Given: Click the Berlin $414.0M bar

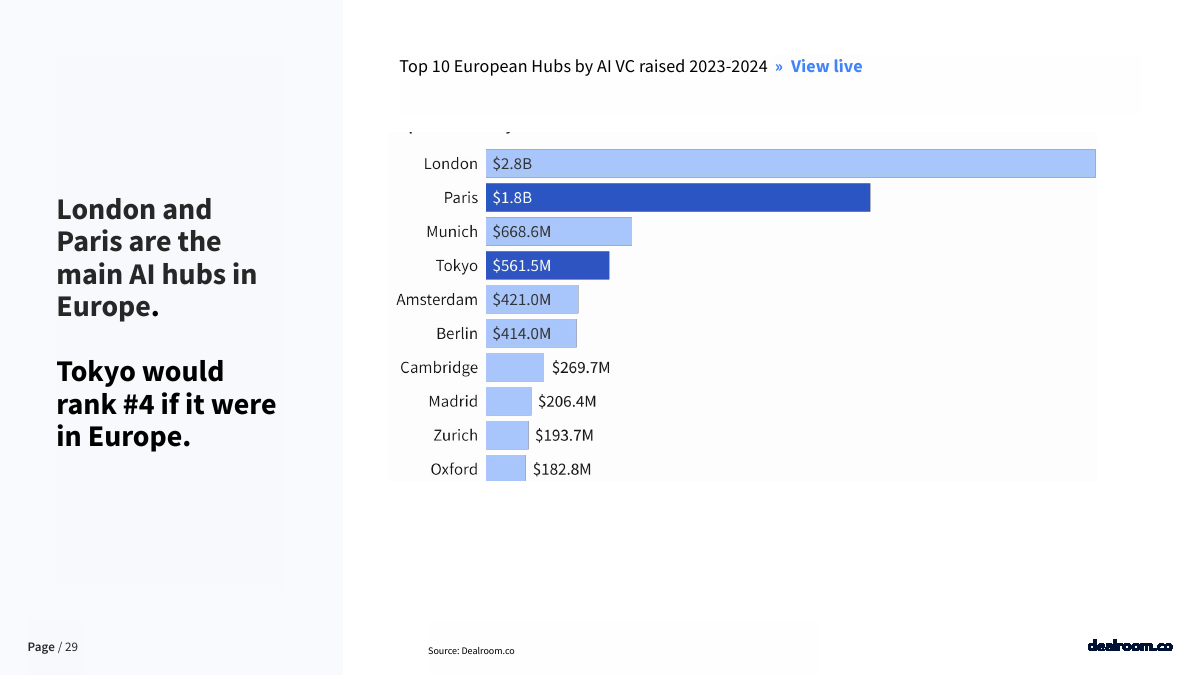Looking at the screenshot, I should (531, 334).
